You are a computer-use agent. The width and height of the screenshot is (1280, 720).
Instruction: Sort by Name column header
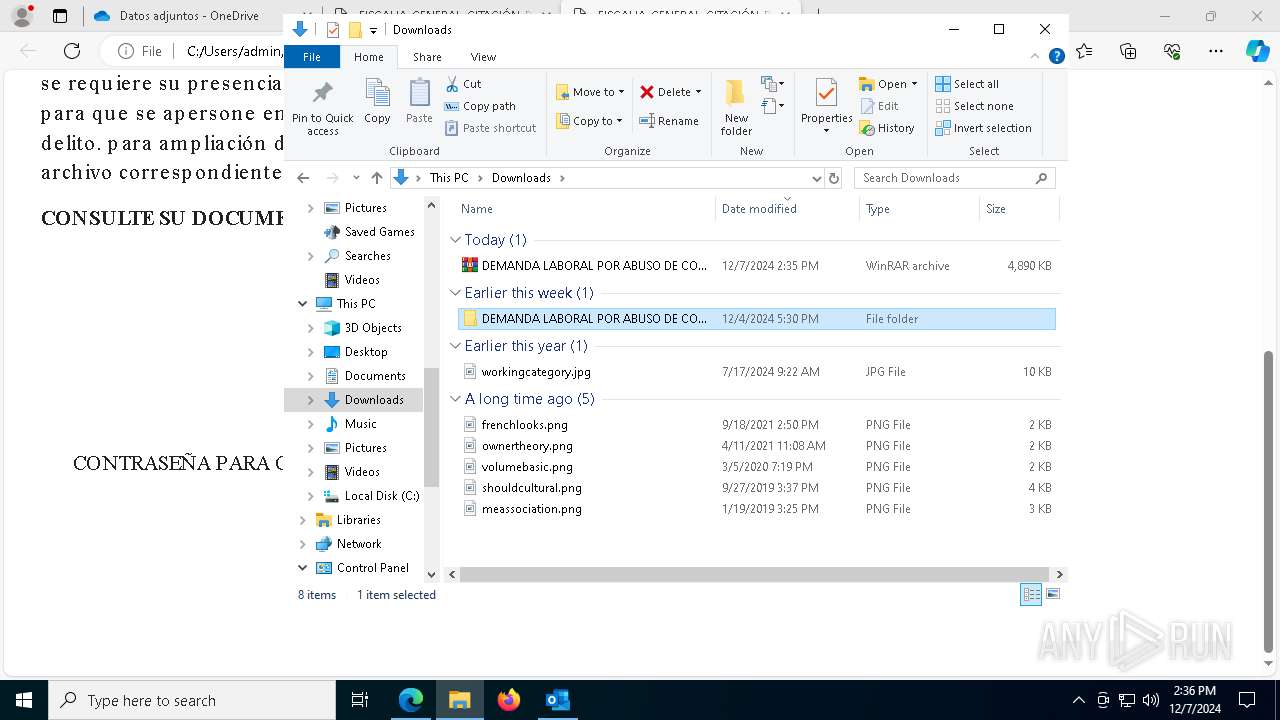[x=585, y=209]
